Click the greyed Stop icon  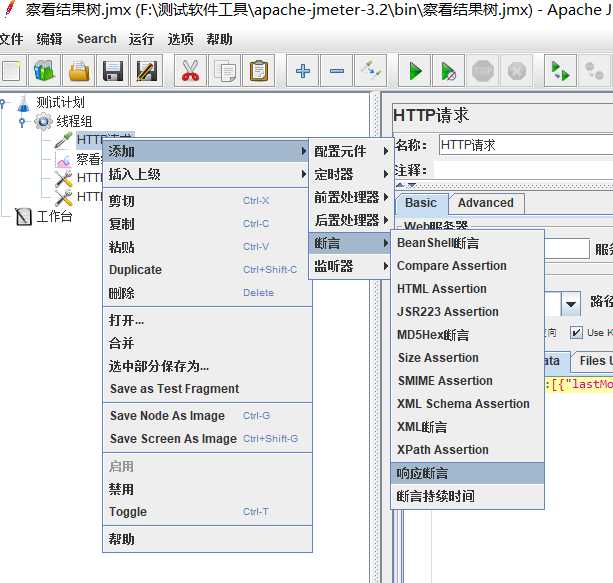[x=483, y=71]
